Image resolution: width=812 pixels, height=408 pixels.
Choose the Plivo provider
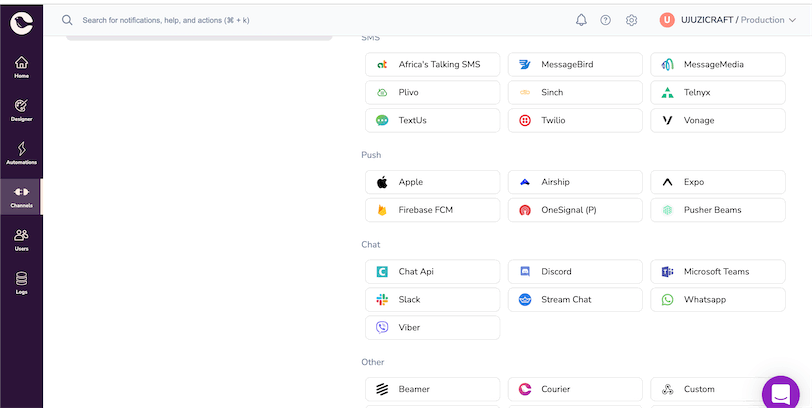click(x=432, y=92)
